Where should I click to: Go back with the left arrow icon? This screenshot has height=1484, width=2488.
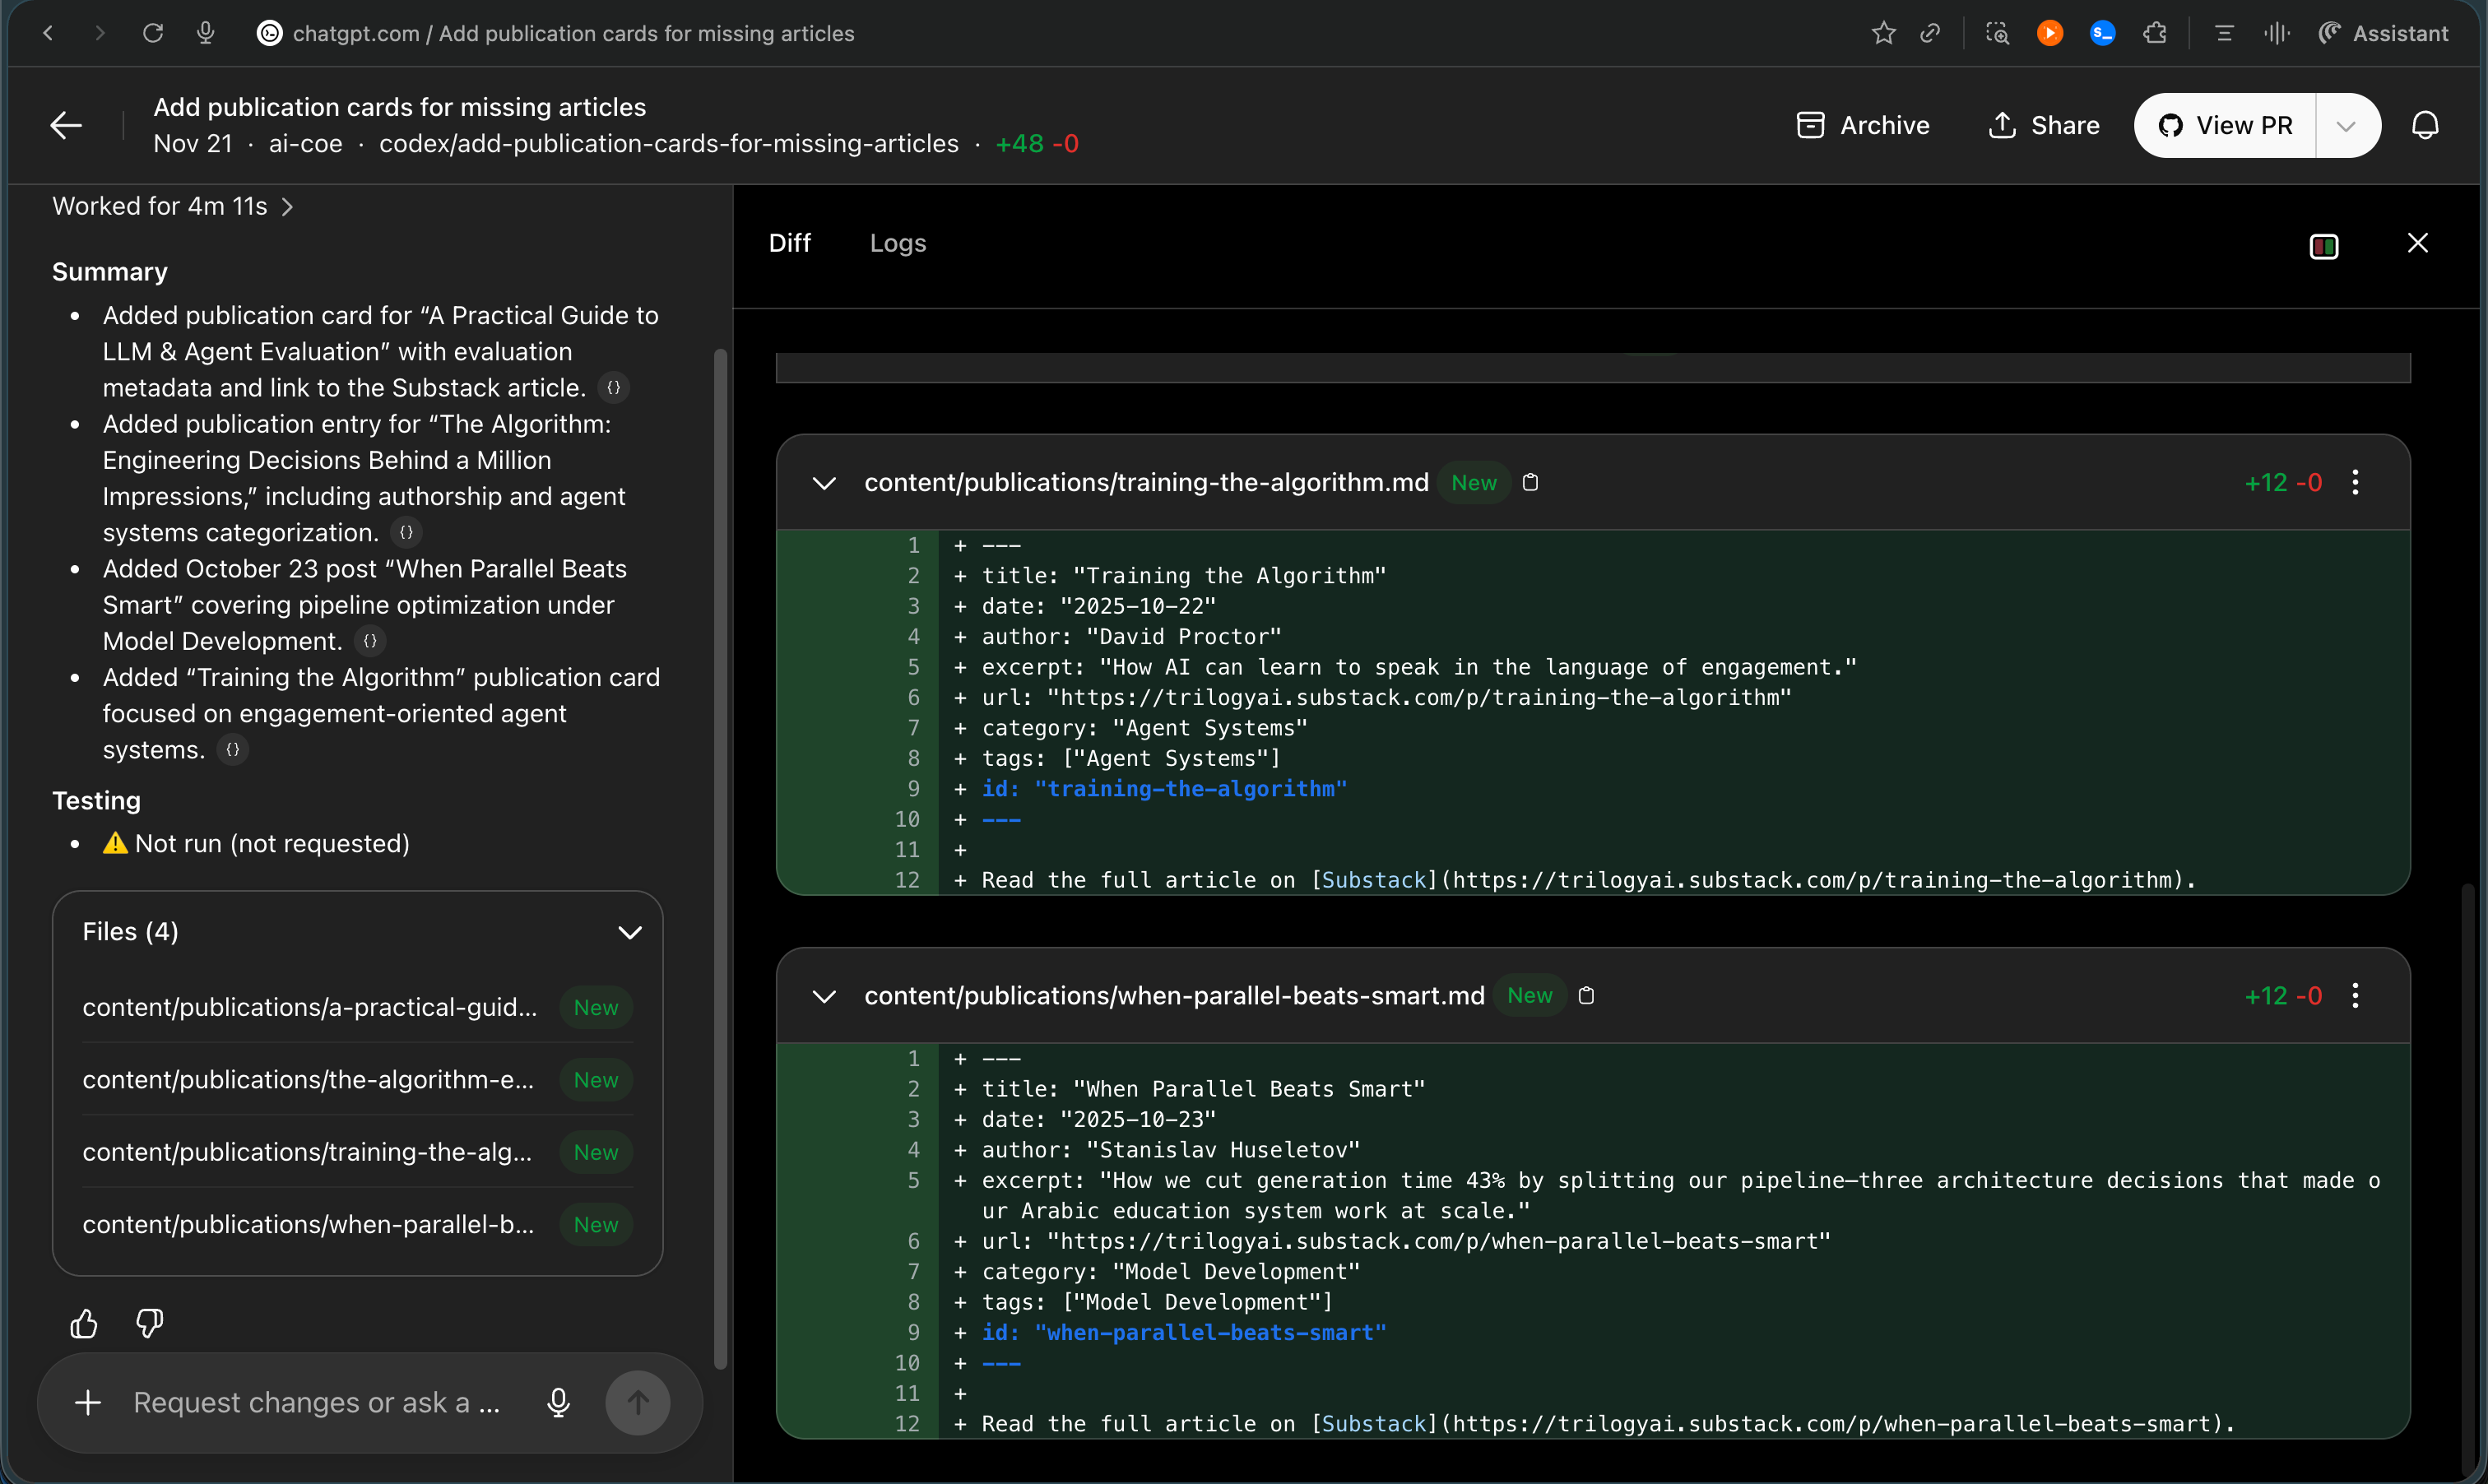66,125
